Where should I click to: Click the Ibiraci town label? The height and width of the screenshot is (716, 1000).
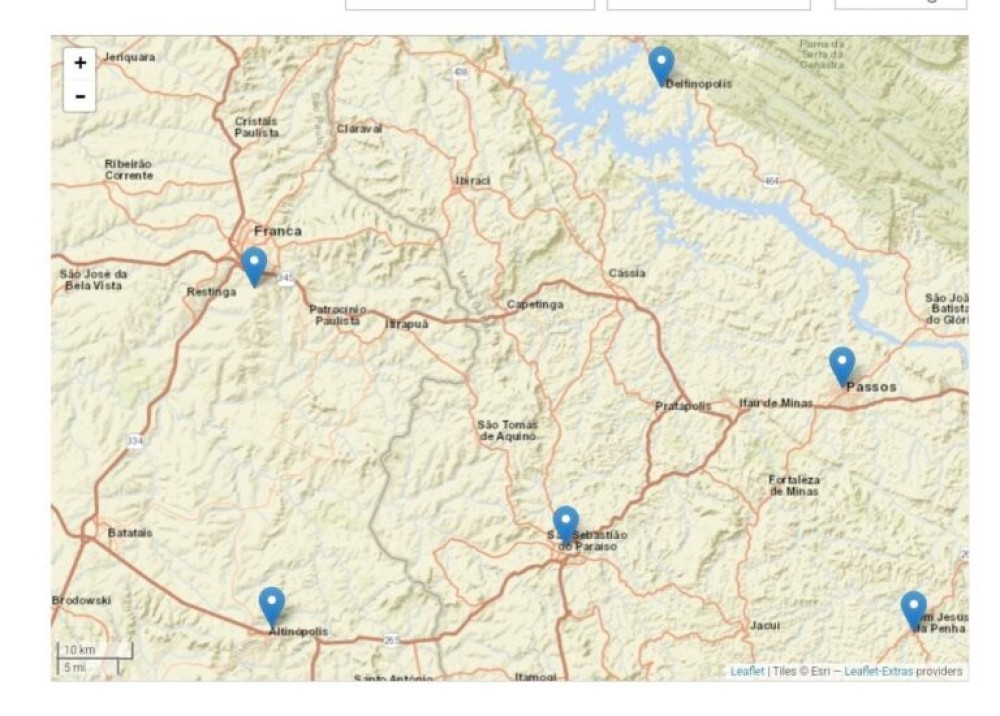[473, 180]
